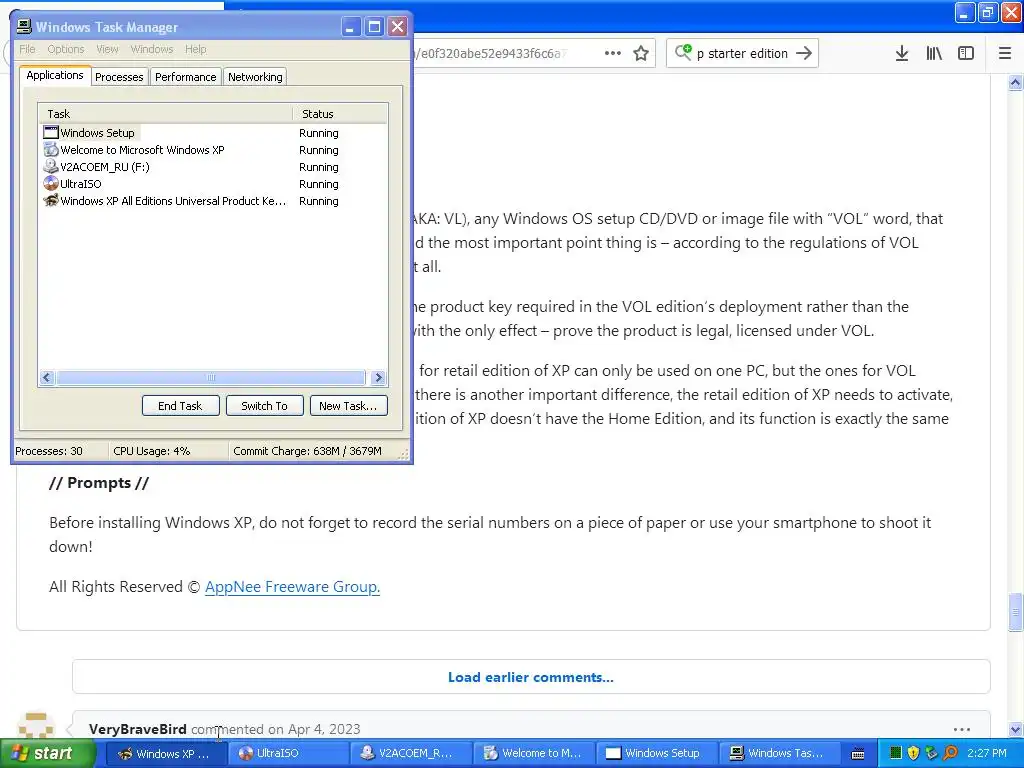Select the UltraISO task row
The image size is (1024, 768).
(x=213, y=184)
